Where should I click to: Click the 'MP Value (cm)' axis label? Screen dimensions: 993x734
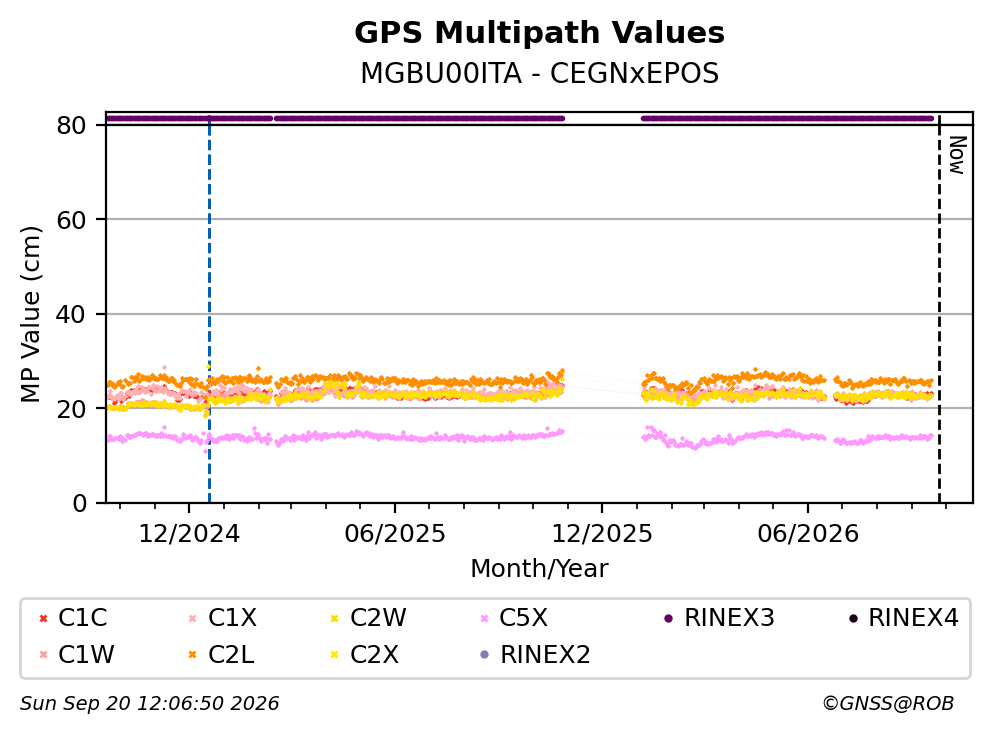pos(30,314)
